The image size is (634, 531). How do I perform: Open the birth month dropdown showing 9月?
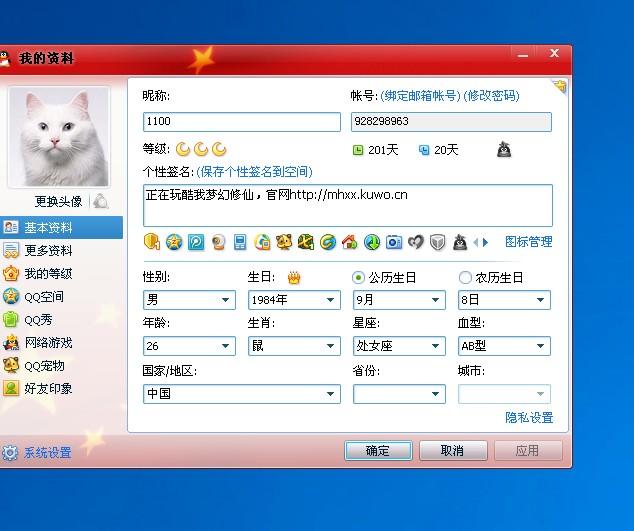[399, 300]
